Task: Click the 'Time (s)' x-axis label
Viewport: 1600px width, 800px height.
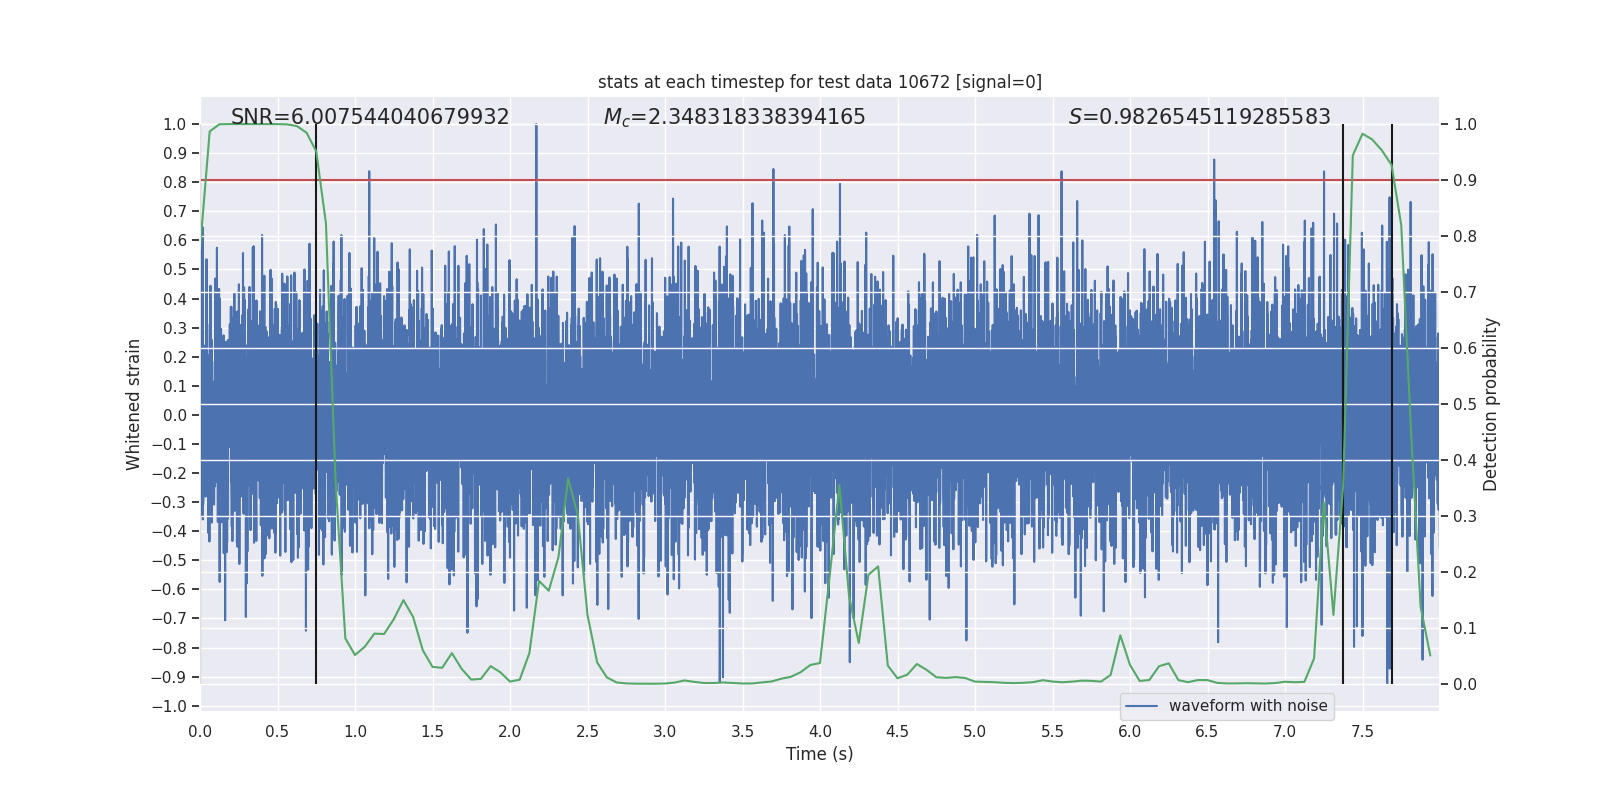Action: (x=819, y=754)
